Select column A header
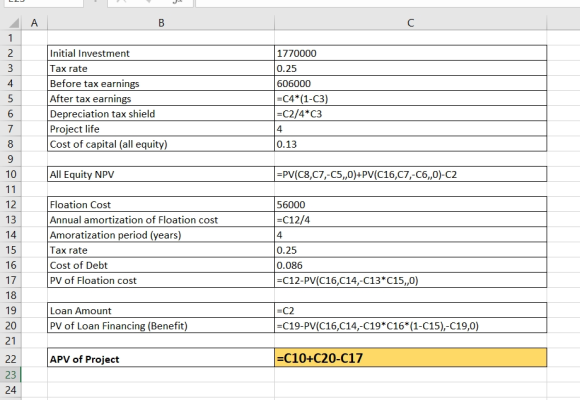The image size is (580, 400). pyautogui.click(x=34, y=23)
